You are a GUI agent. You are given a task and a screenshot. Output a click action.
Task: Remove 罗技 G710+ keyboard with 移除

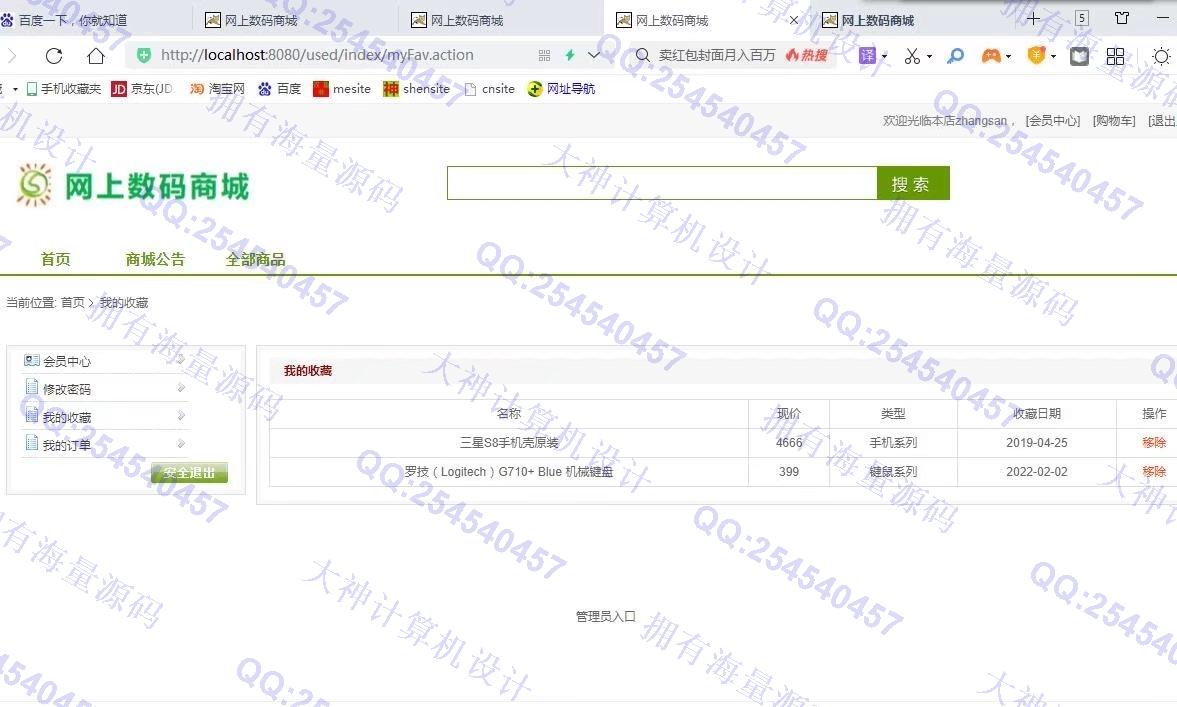pyautogui.click(x=1154, y=472)
